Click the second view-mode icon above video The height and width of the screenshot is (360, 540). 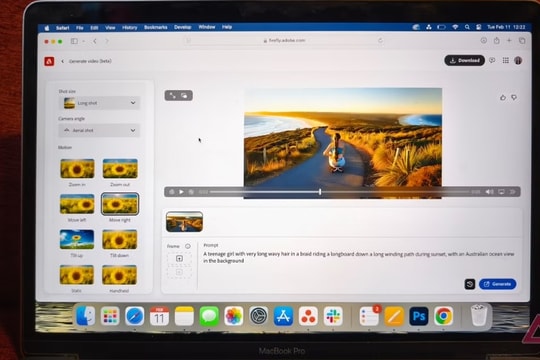[x=185, y=95]
